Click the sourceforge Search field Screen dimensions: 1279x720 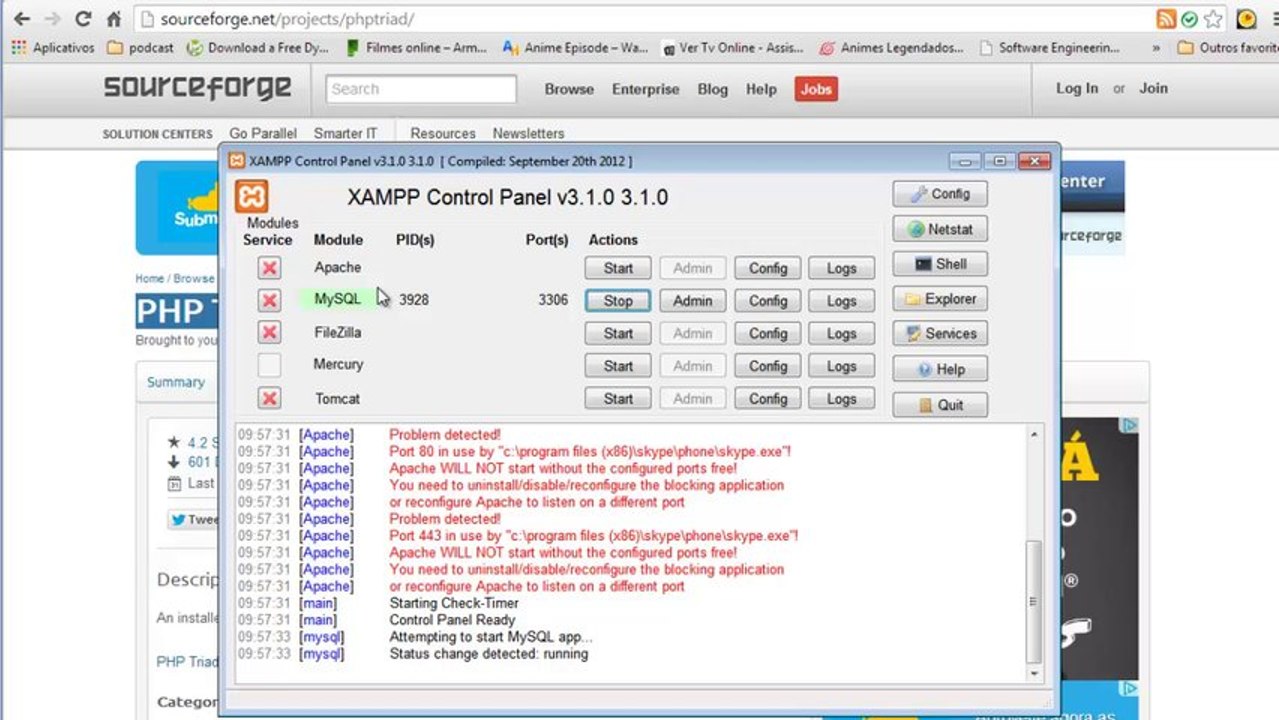tap(421, 89)
